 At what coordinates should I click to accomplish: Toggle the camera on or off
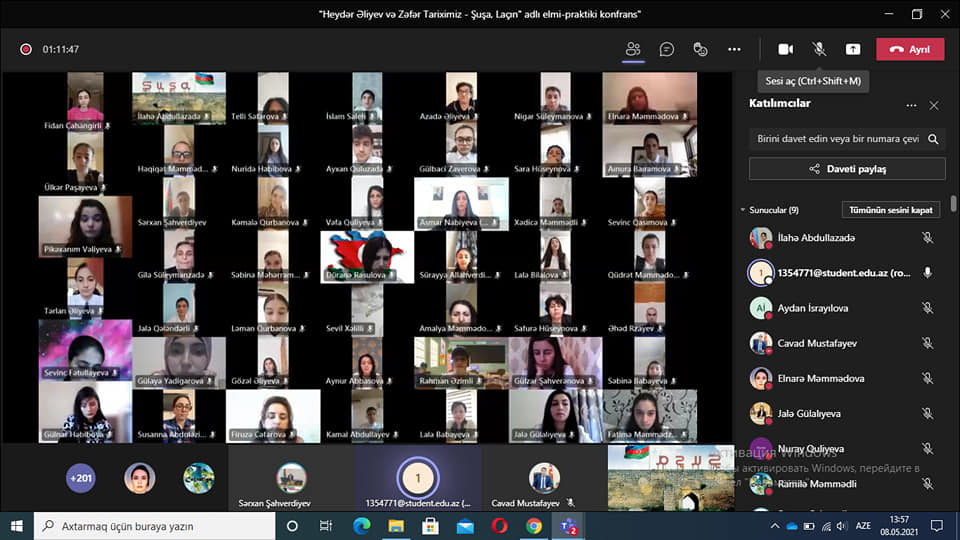point(786,49)
